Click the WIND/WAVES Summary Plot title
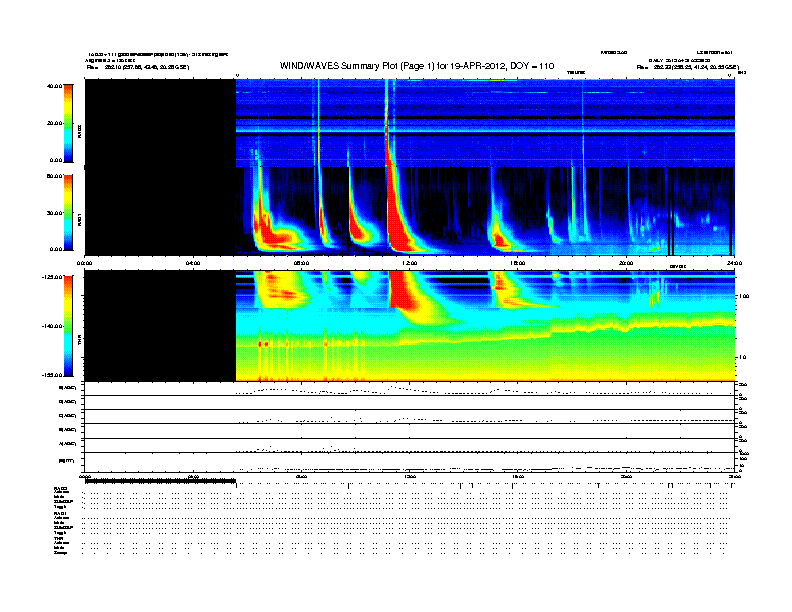 point(417,66)
